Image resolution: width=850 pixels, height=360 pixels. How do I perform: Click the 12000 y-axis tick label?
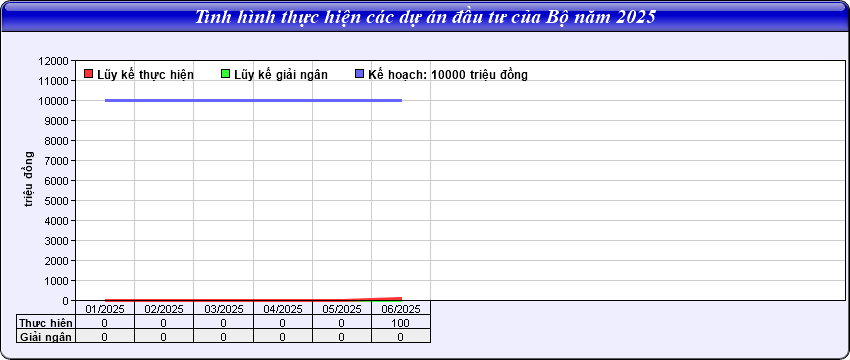[54, 61]
